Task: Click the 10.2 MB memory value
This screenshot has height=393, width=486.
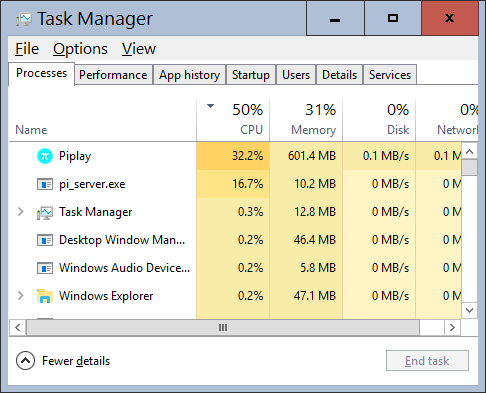Action: click(315, 184)
